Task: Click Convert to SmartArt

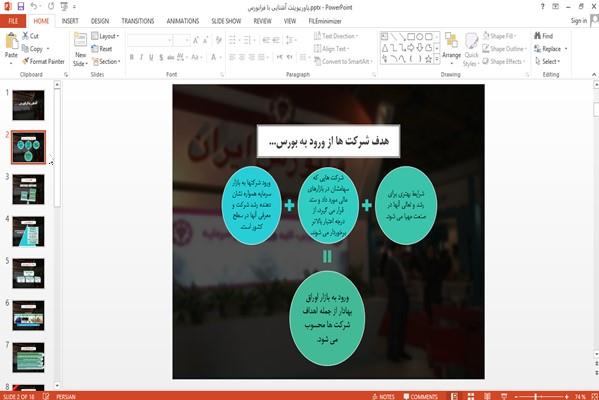Action: coord(342,61)
